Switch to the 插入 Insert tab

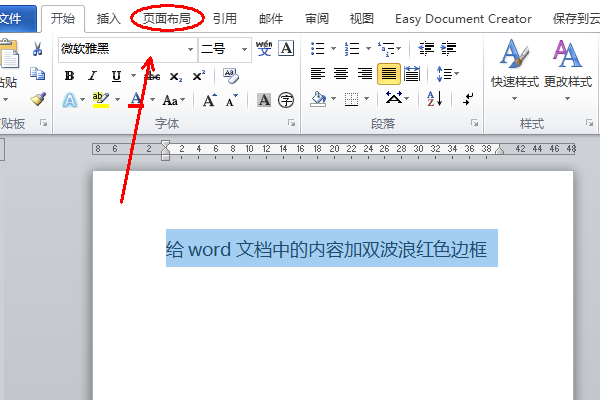click(109, 18)
